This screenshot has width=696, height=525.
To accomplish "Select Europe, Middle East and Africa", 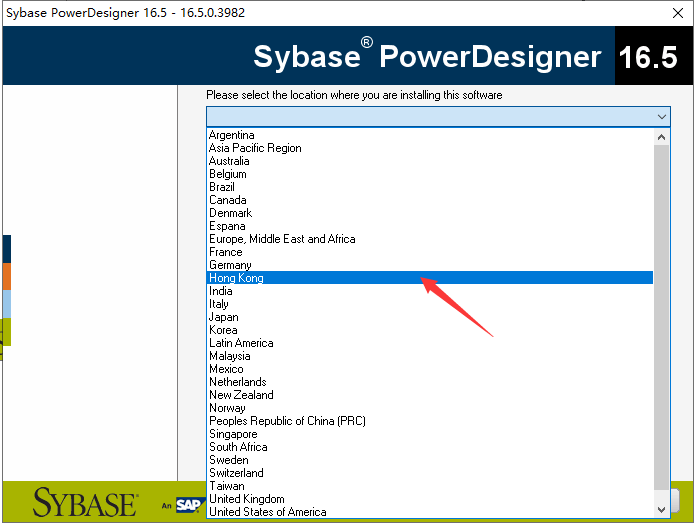I will click(430, 239).
